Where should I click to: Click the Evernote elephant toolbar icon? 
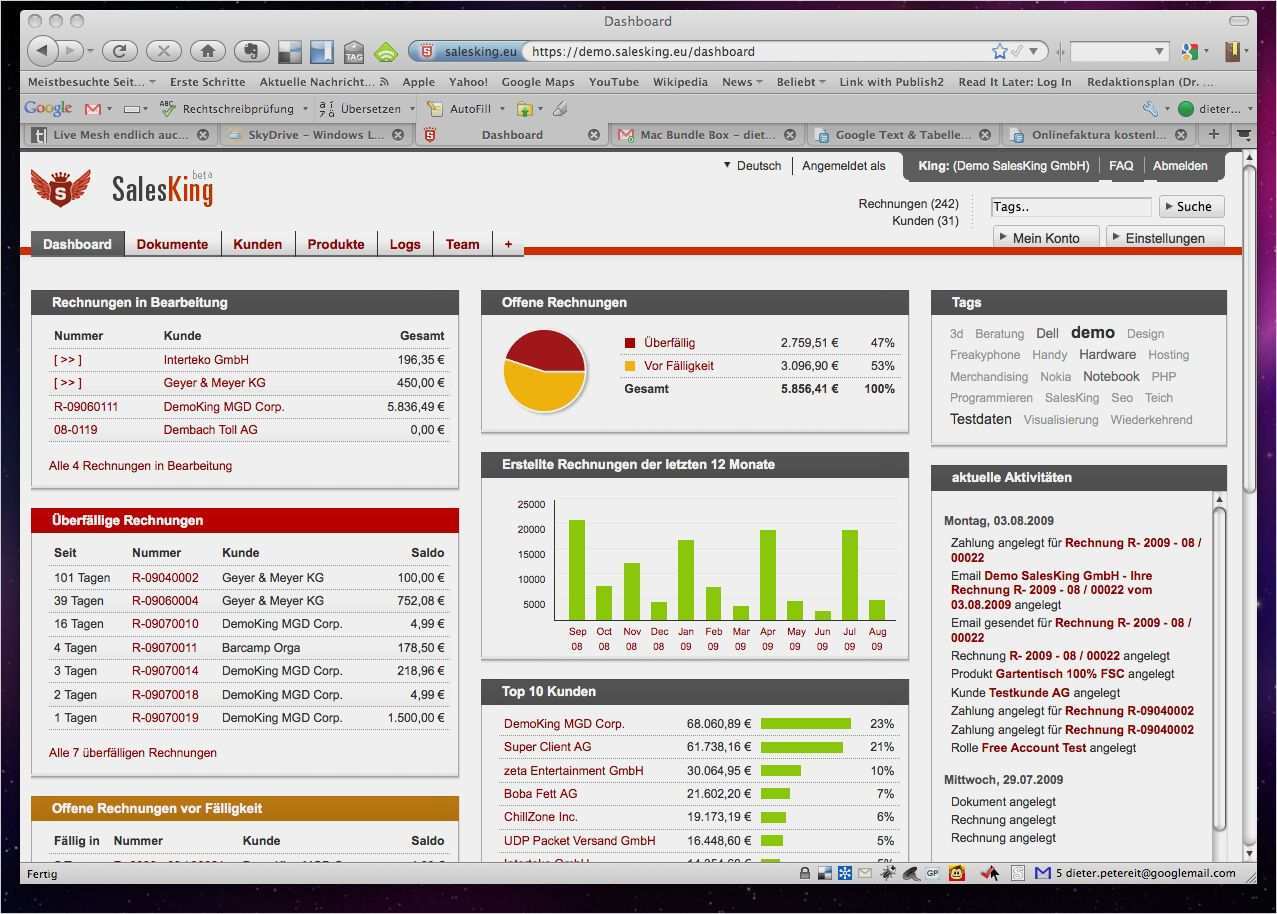251,51
